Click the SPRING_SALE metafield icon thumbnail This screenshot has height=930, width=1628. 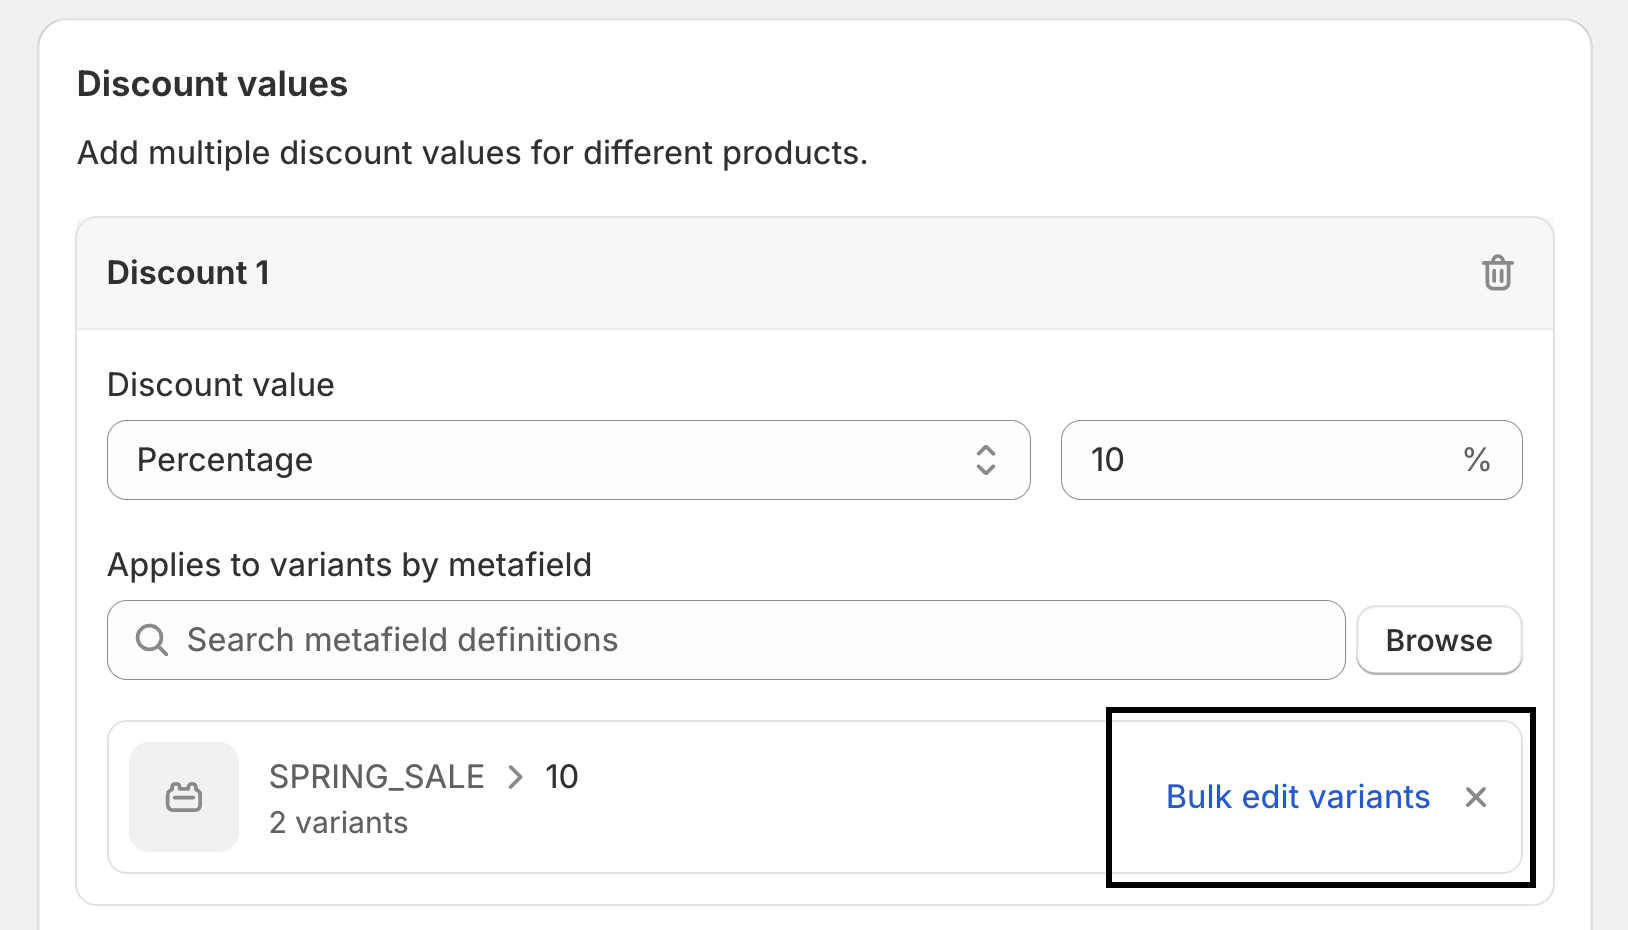pos(184,797)
